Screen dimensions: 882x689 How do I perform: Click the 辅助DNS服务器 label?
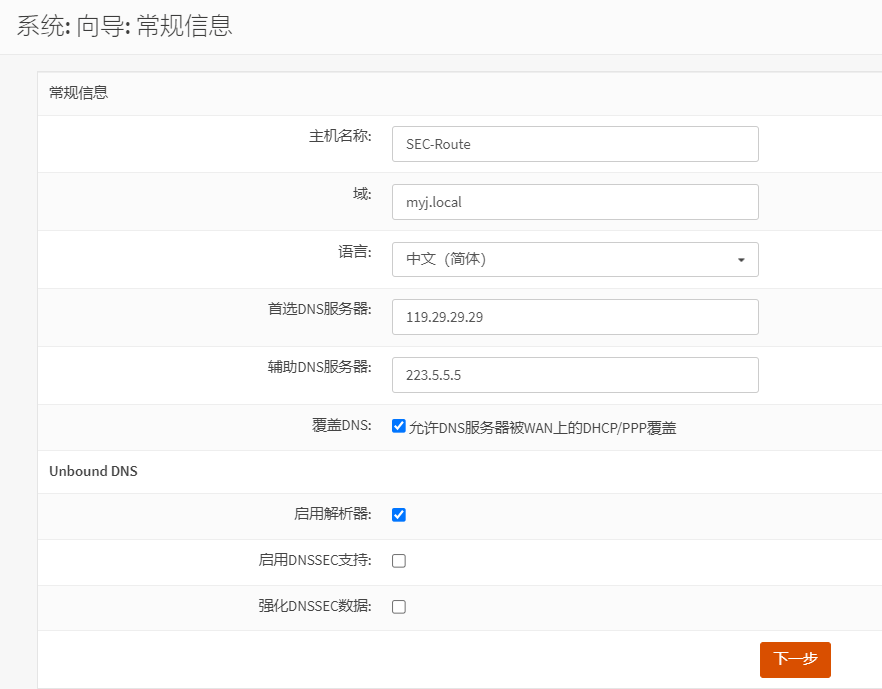click(319, 367)
